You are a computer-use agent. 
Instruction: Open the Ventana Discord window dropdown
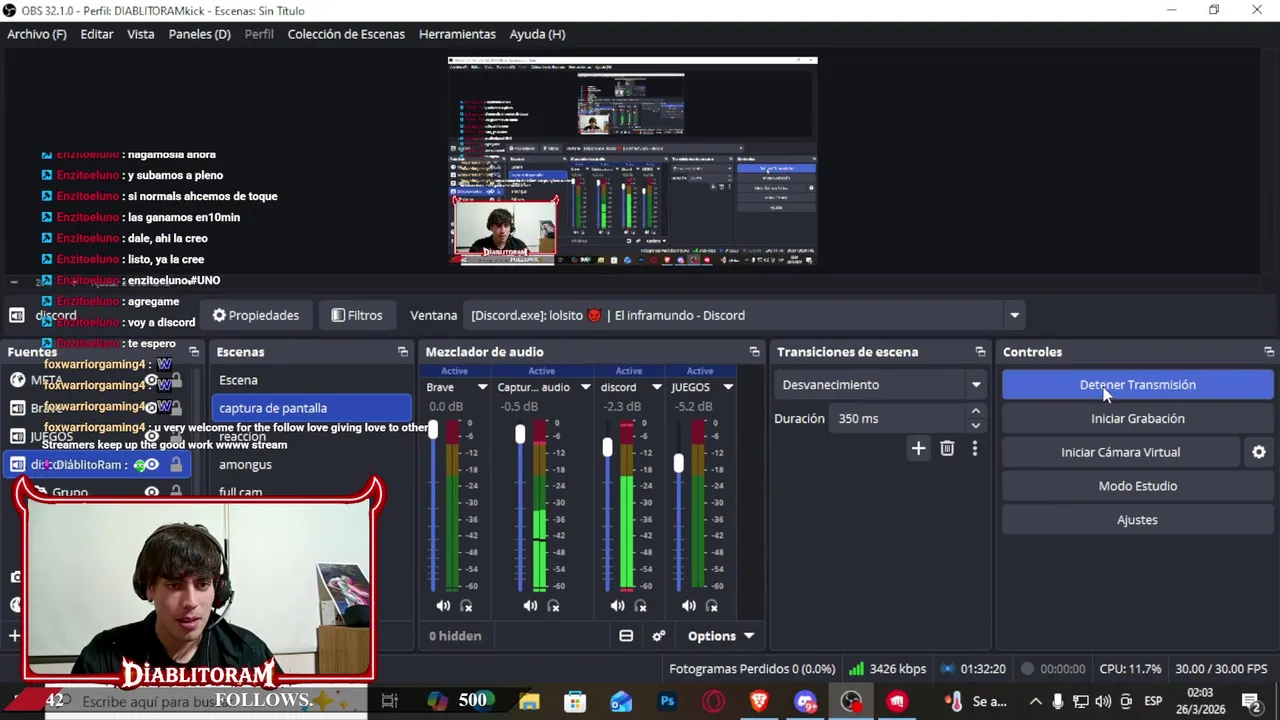tap(1014, 315)
